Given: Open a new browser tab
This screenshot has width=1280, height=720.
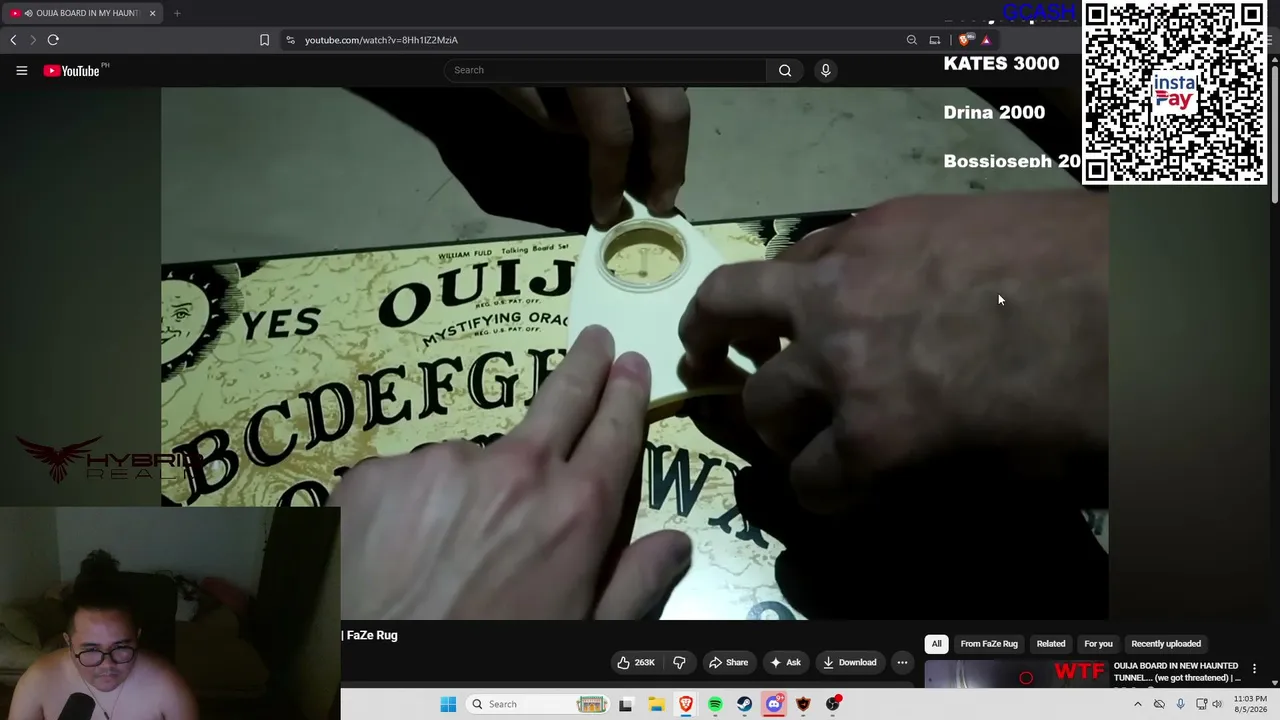Looking at the screenshot, I should (177, 13).
